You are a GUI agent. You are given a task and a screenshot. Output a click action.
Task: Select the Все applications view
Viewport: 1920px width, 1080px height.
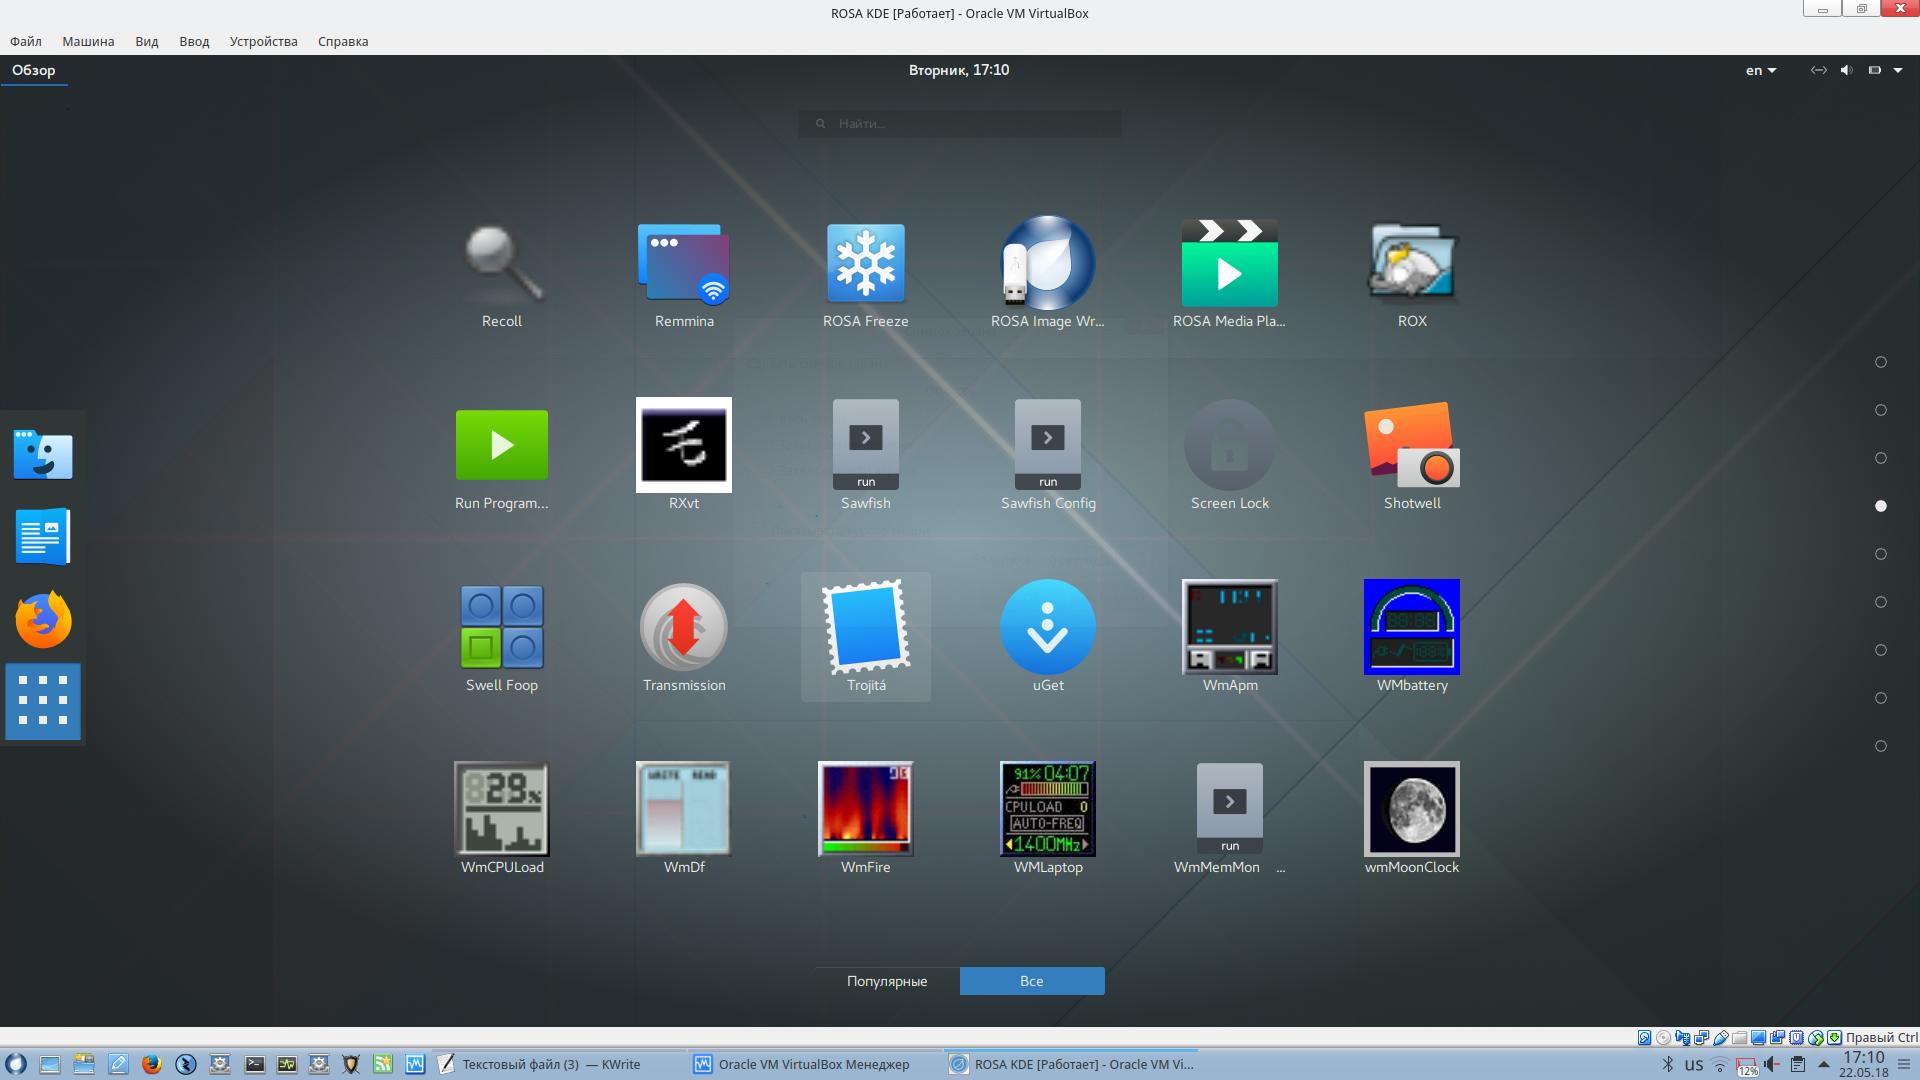pos(1032,981)
